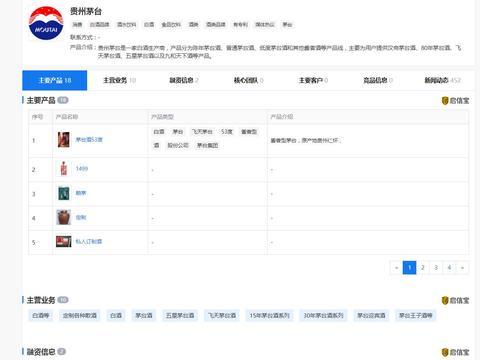The image size is (480, 360).
Task: Click the 茅台酒 business tag
Action: point(144,315)
